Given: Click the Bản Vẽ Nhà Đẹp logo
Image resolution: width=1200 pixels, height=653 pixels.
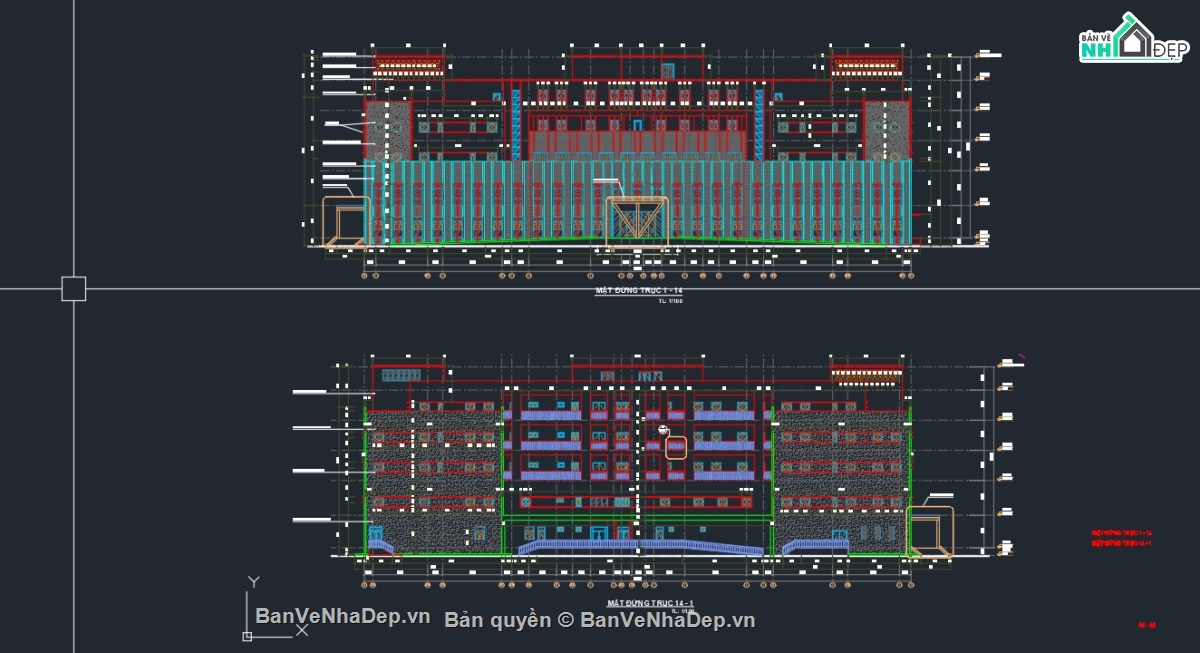Looking at the screenshot, I should [x=1132, y=40].
